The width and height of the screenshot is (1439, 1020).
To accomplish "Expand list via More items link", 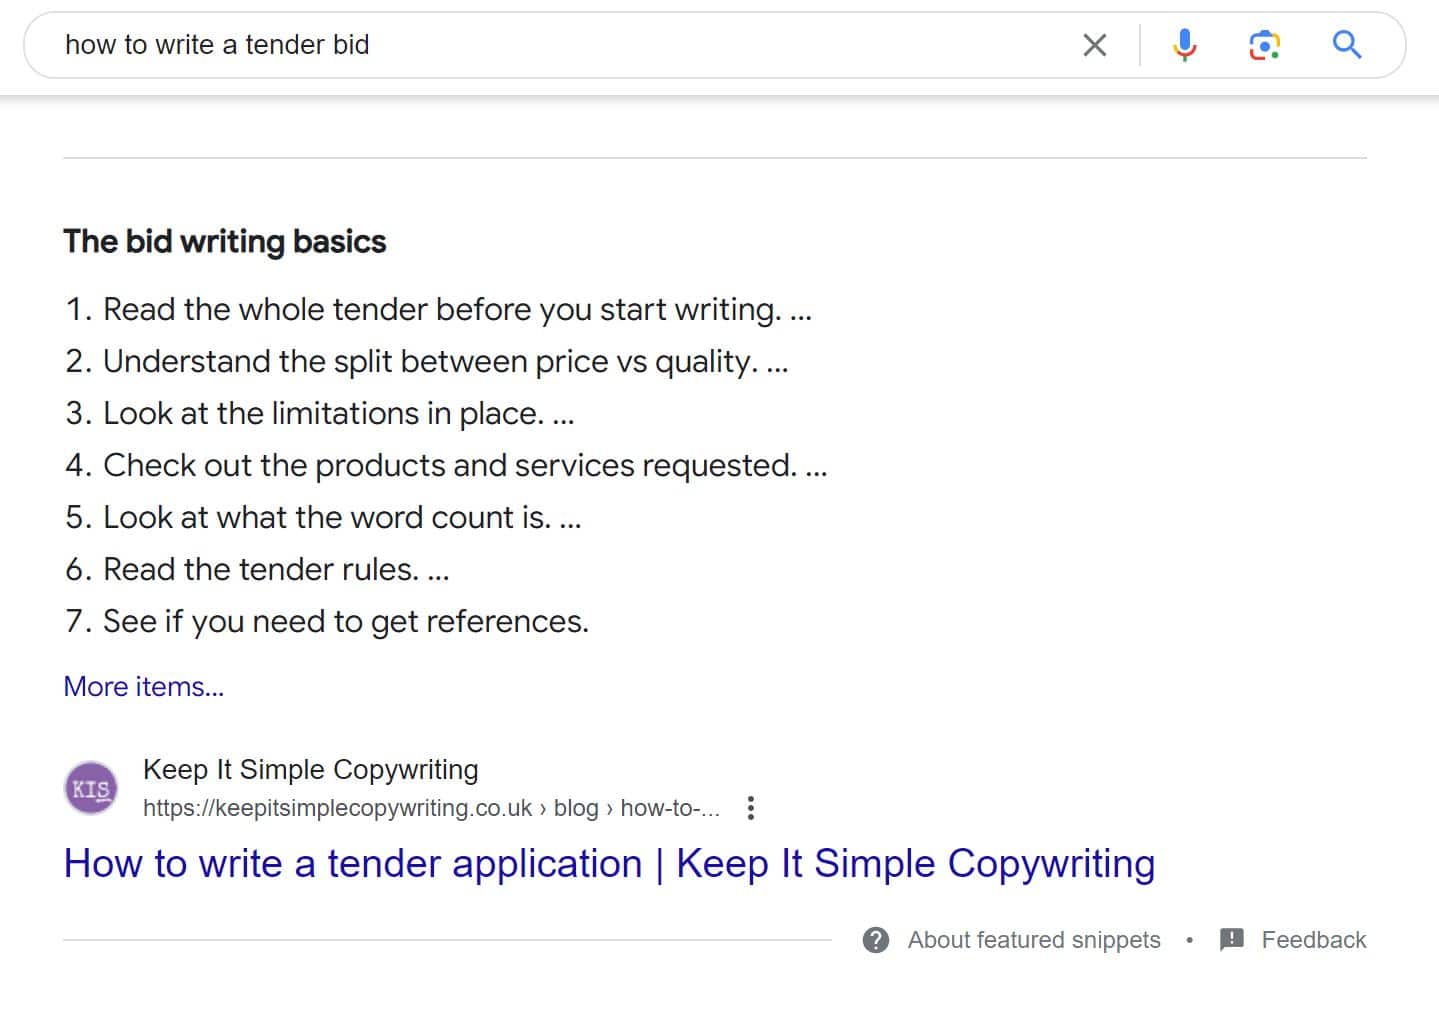I will click(x=144, y=687).
